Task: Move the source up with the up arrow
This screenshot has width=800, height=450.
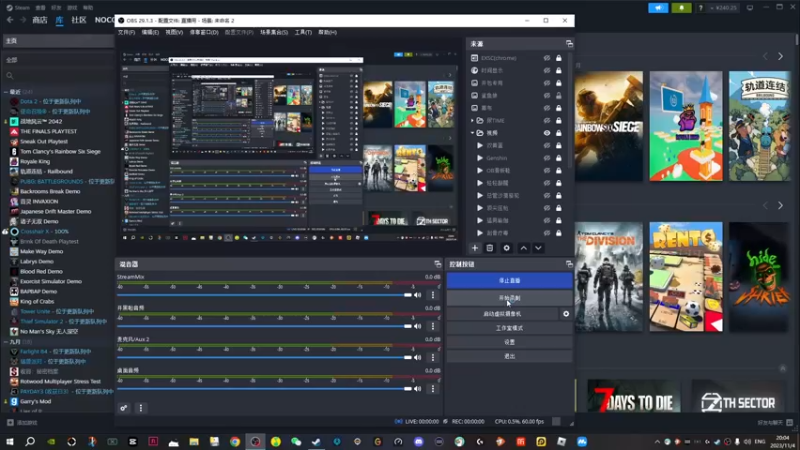Action: pyautogui.click(x=523, y=248)
